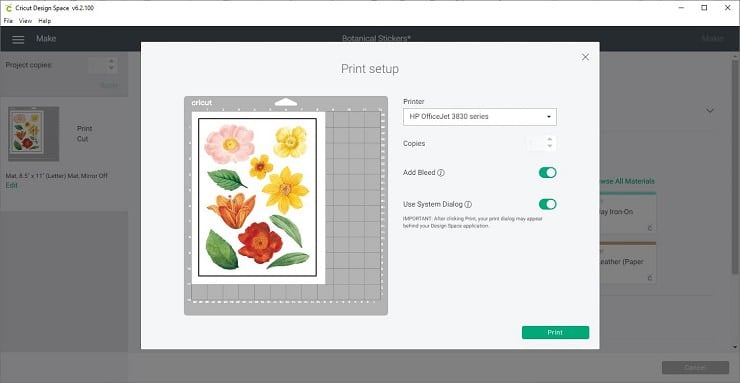740x383 pixels.
Task: Click the Make button in the header
Action: tap(713, 39)
